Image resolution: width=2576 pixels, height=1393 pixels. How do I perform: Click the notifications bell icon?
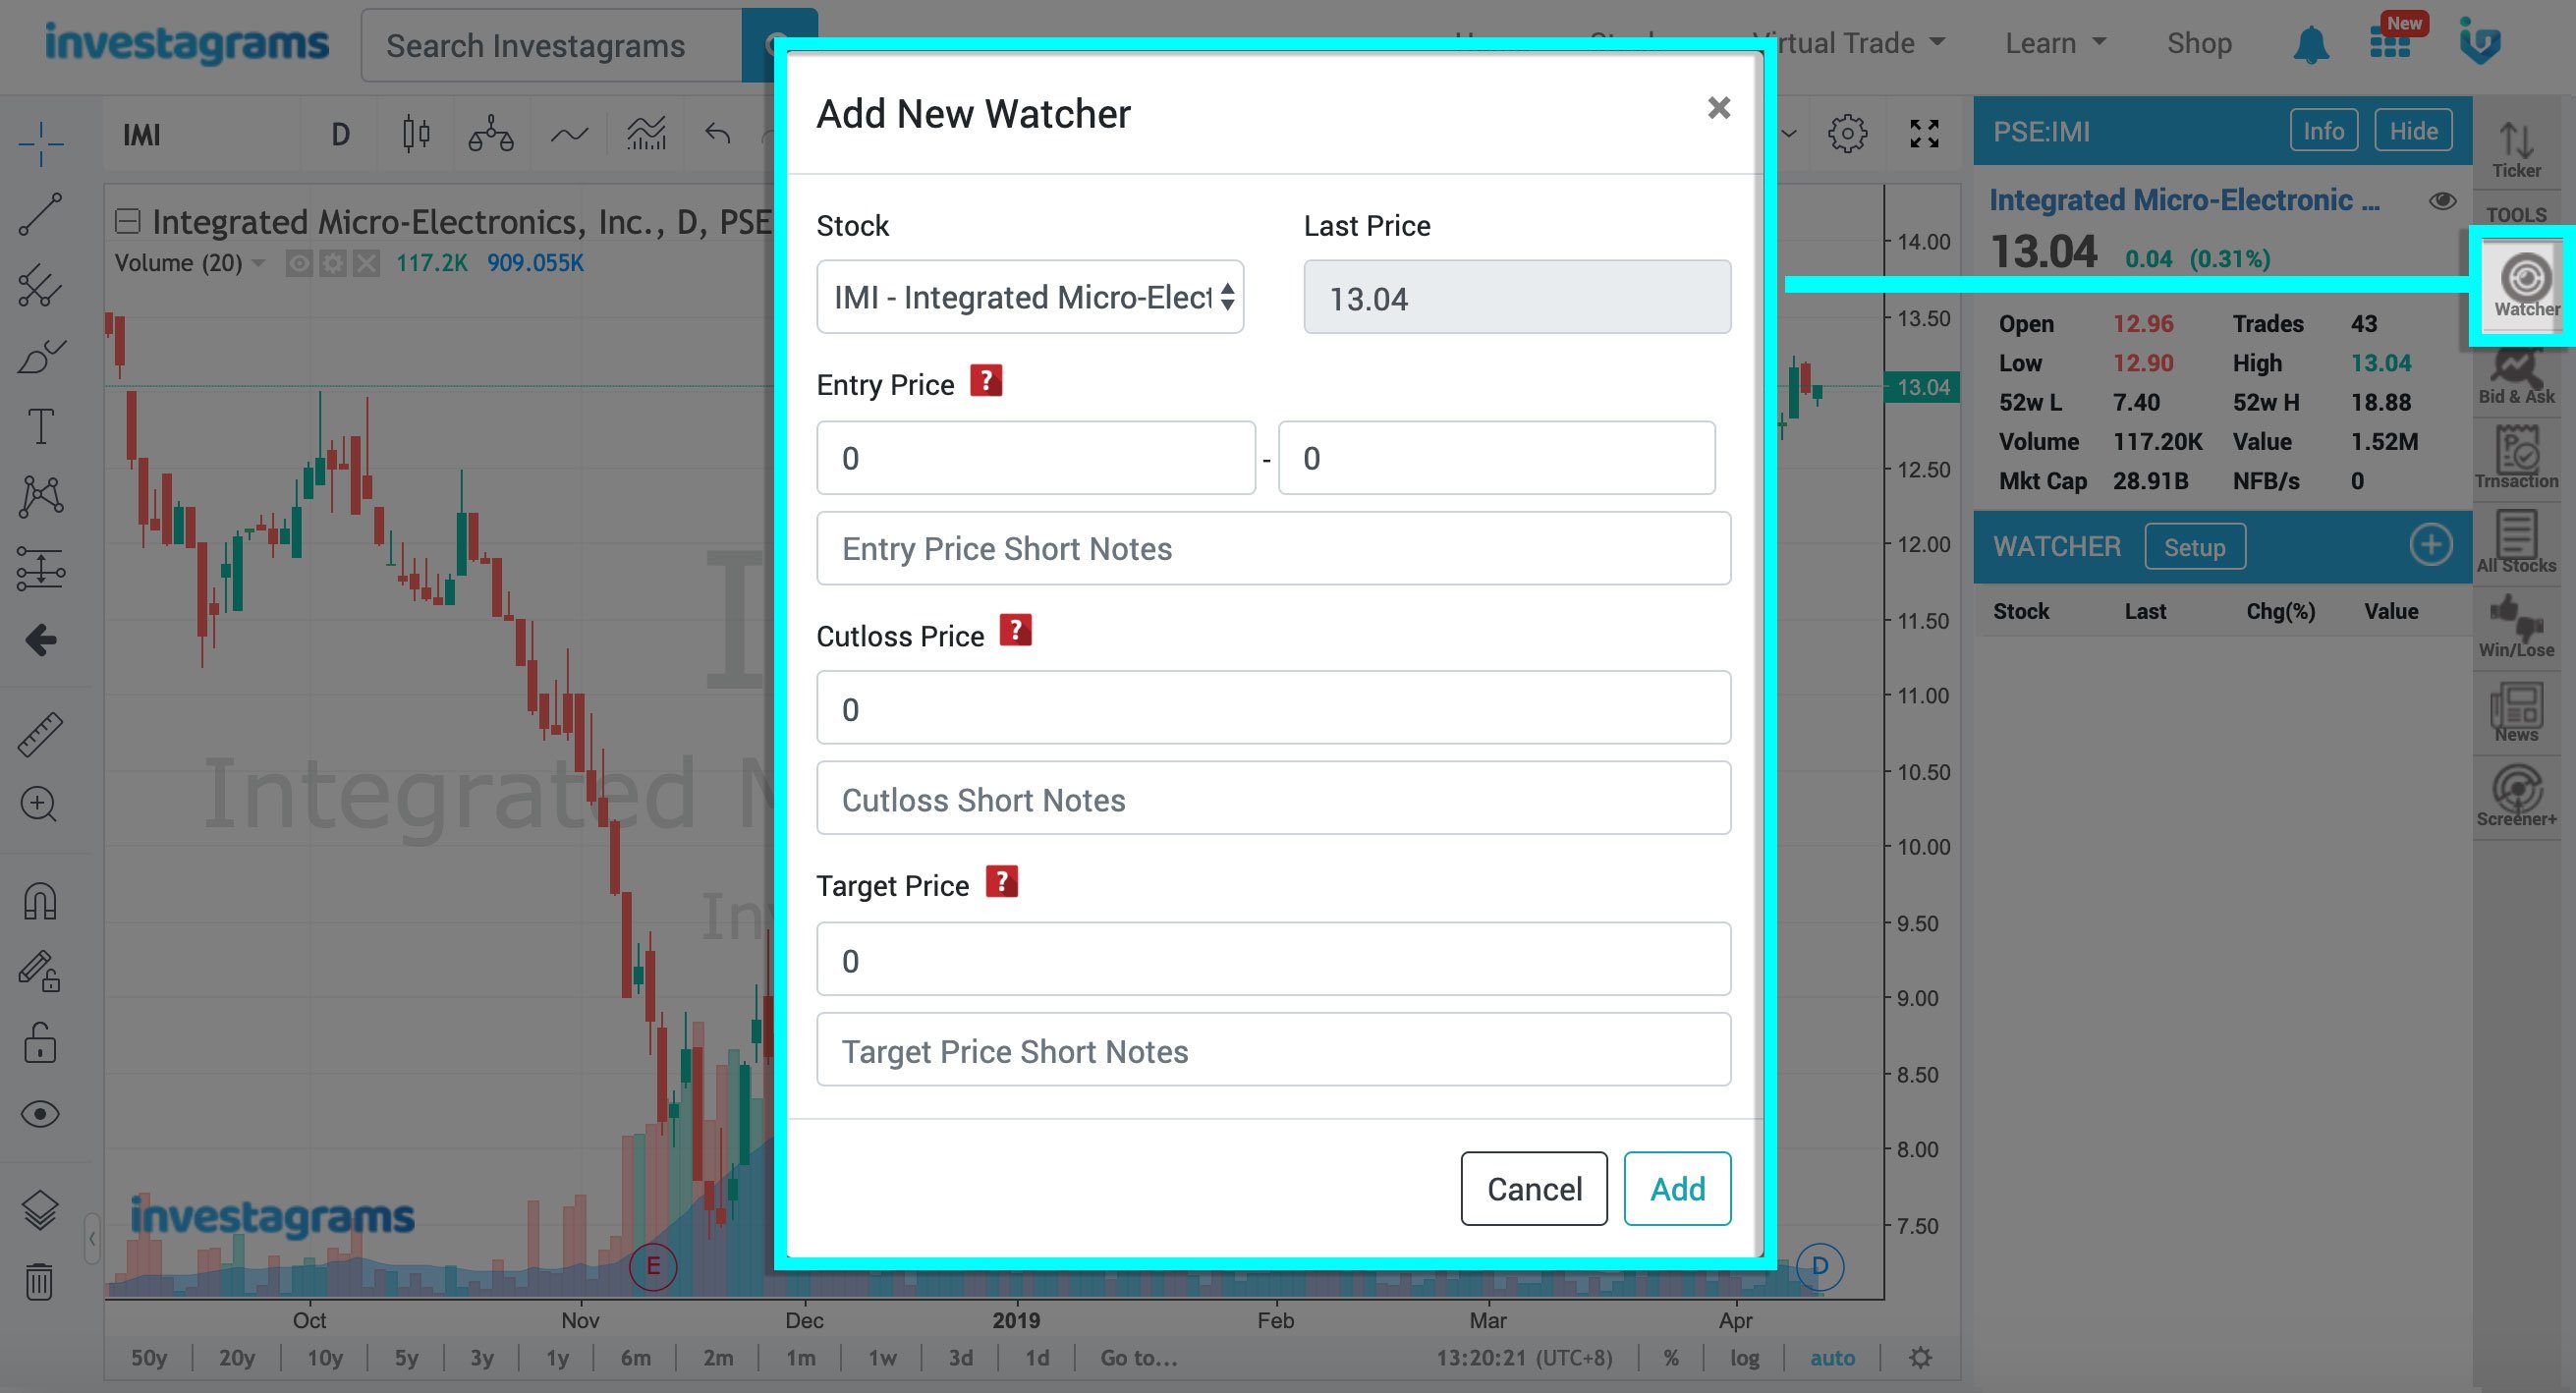click(2310, 44)
